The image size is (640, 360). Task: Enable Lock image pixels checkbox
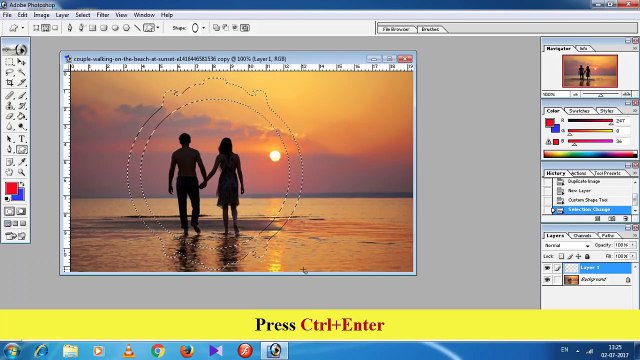click(570, 256)
